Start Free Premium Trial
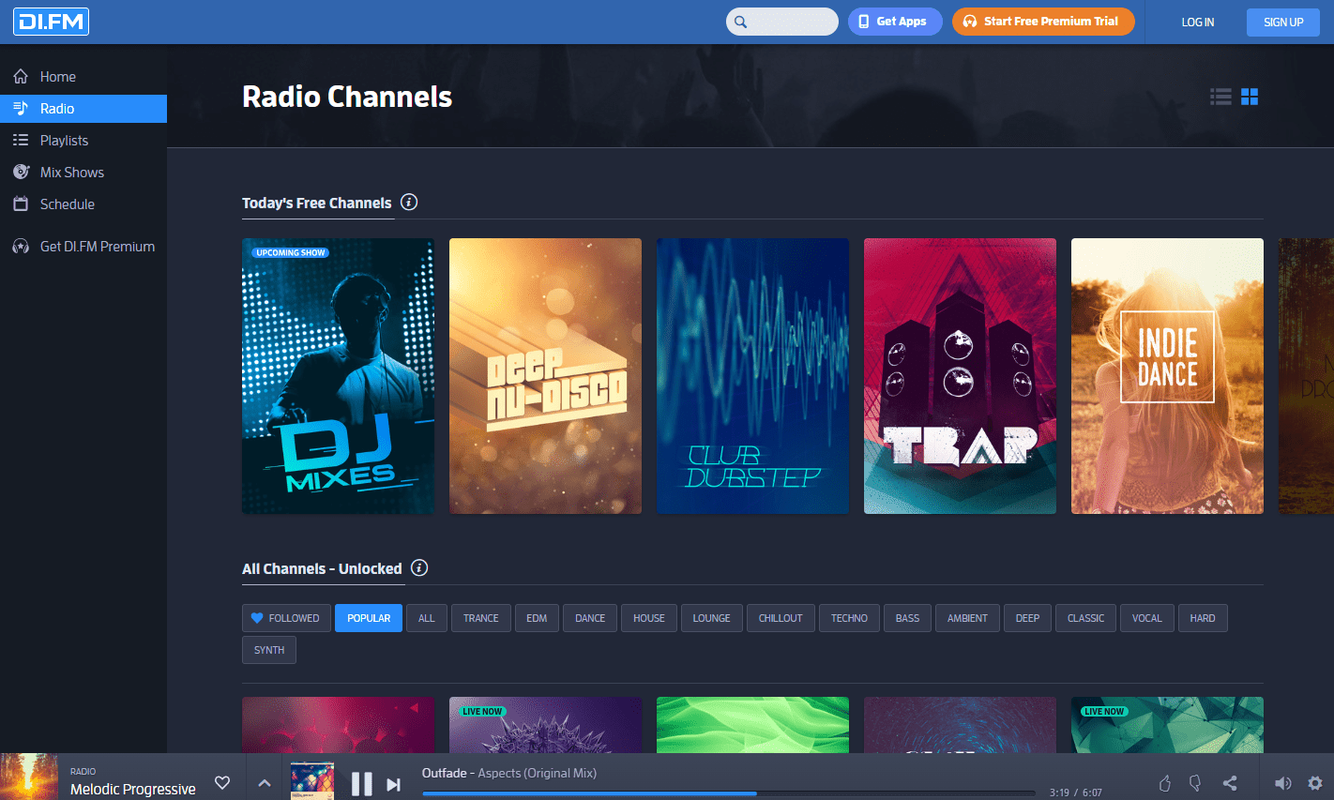1334x800 pixels. pyautogui.click(x=1043, y=21)
